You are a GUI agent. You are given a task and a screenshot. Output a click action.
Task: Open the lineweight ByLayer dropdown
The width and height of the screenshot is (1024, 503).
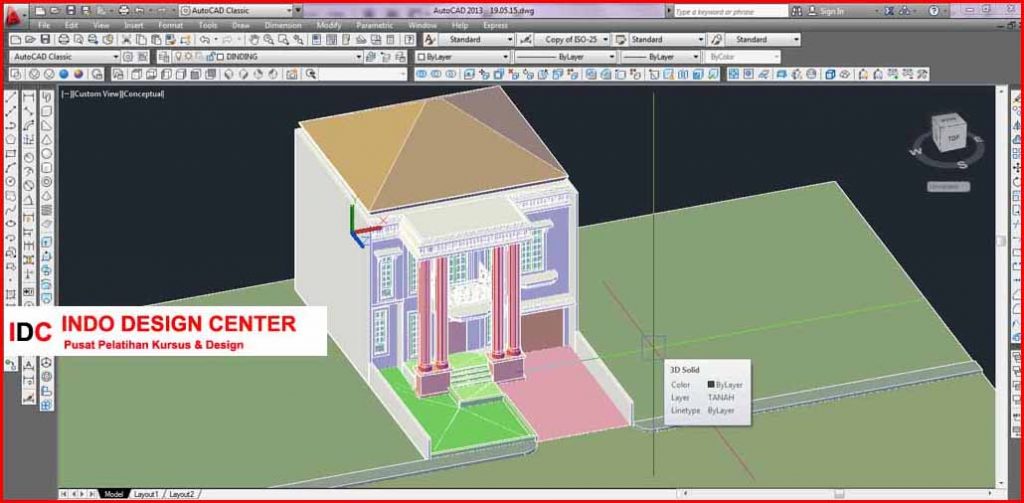696,57
